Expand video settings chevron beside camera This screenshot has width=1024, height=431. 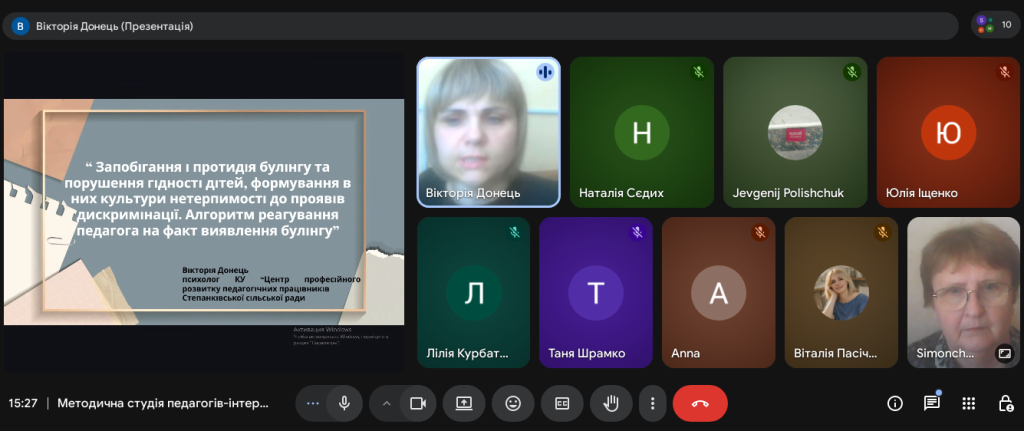386,403
